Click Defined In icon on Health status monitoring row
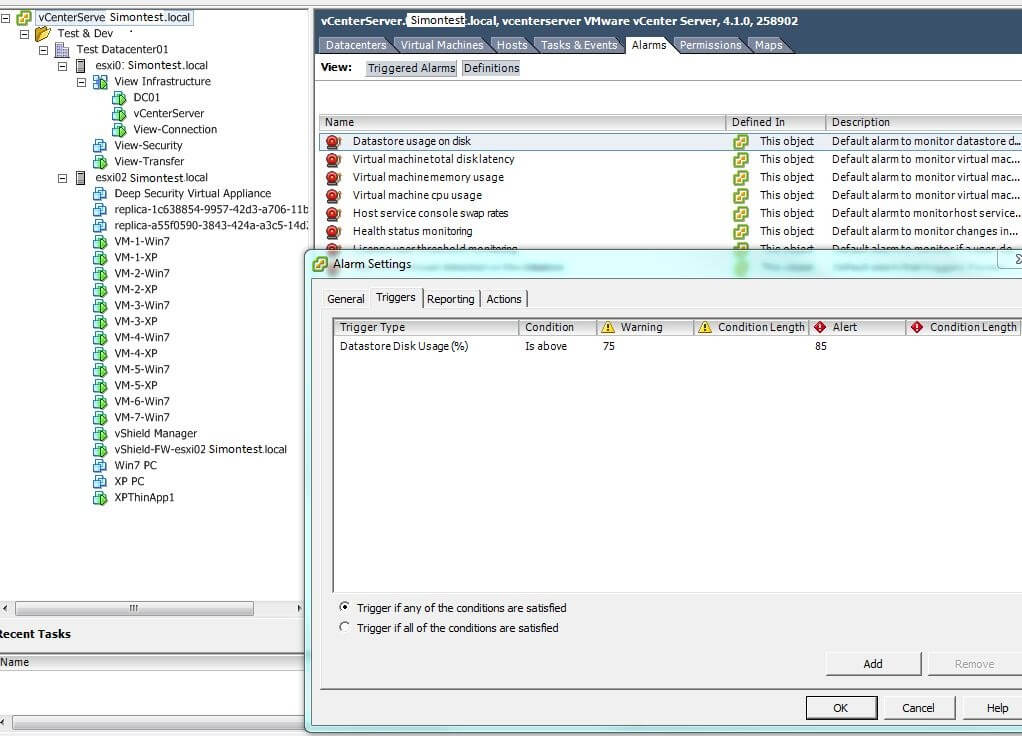This screenshot has width=1022, height=736. point(740,231)
